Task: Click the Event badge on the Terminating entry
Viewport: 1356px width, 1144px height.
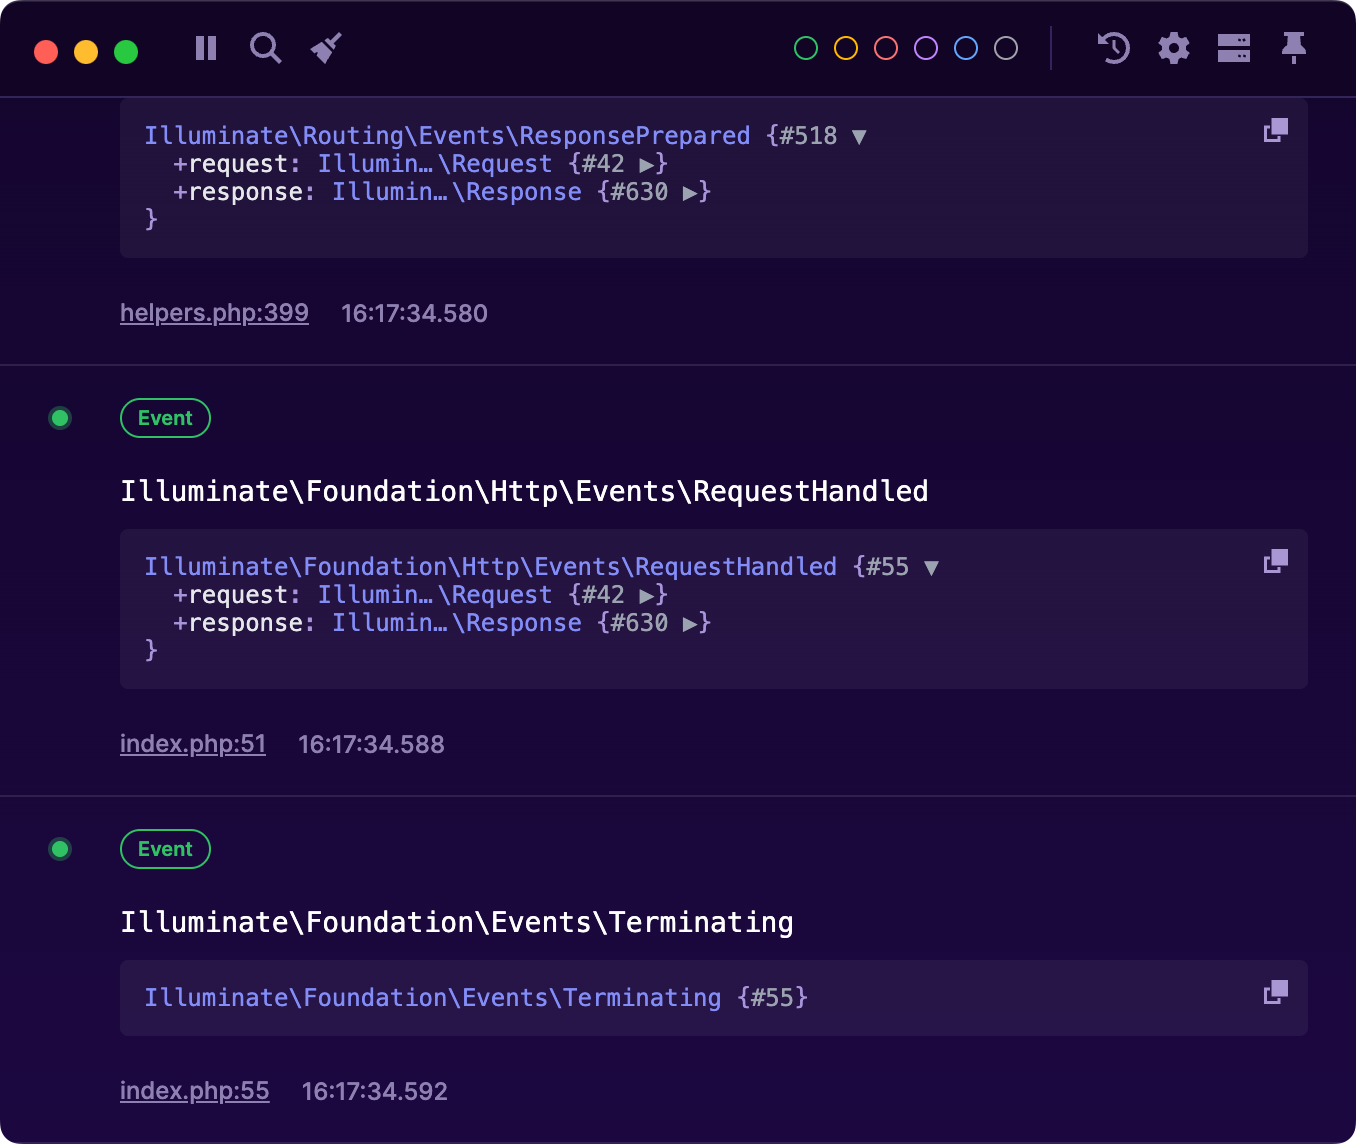Action: click(165, 849)
